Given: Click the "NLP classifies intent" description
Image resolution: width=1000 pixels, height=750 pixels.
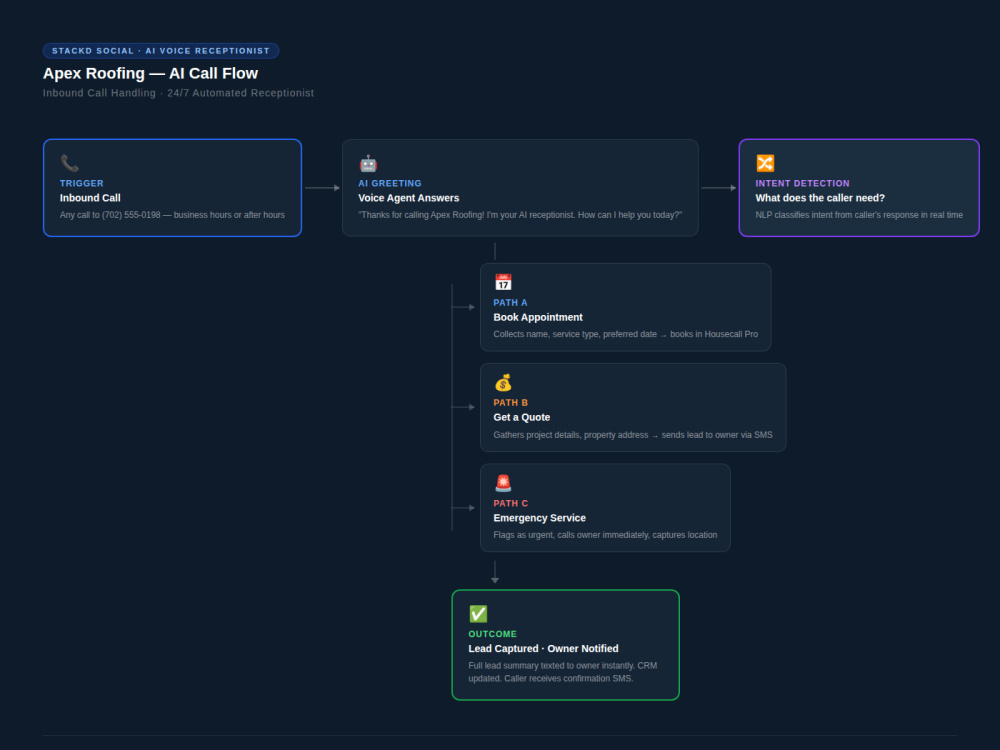Looking at the screenshot, I should (859, 215).
